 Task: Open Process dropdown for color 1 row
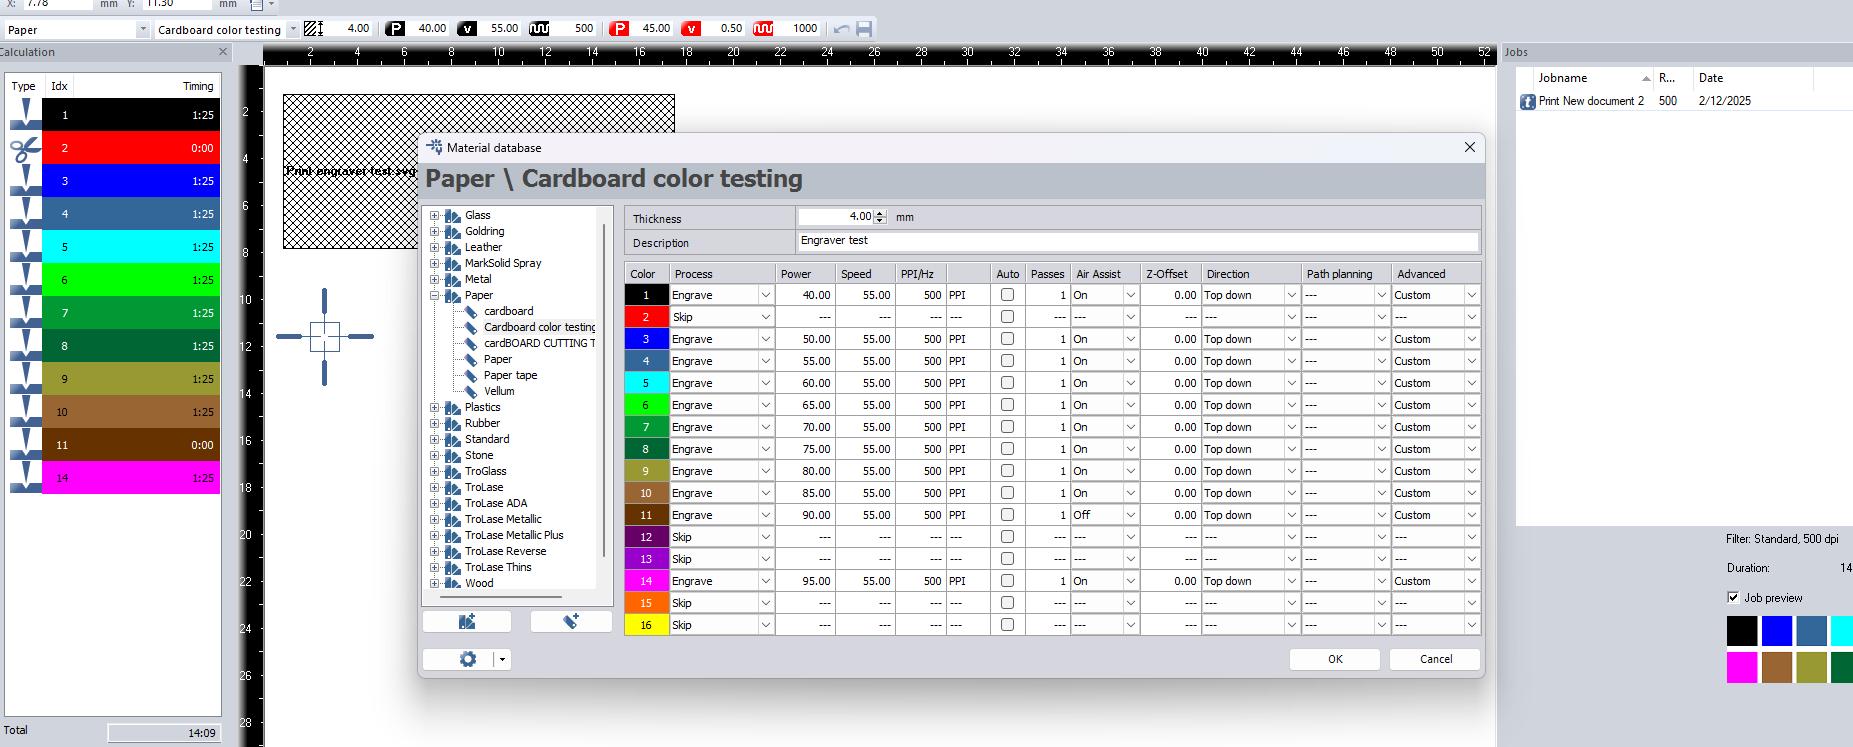[765, 295]
